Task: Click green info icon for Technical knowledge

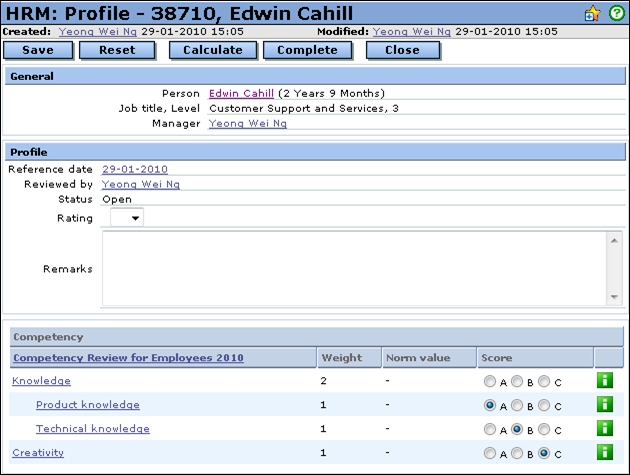Action: [x=603, y=429]
